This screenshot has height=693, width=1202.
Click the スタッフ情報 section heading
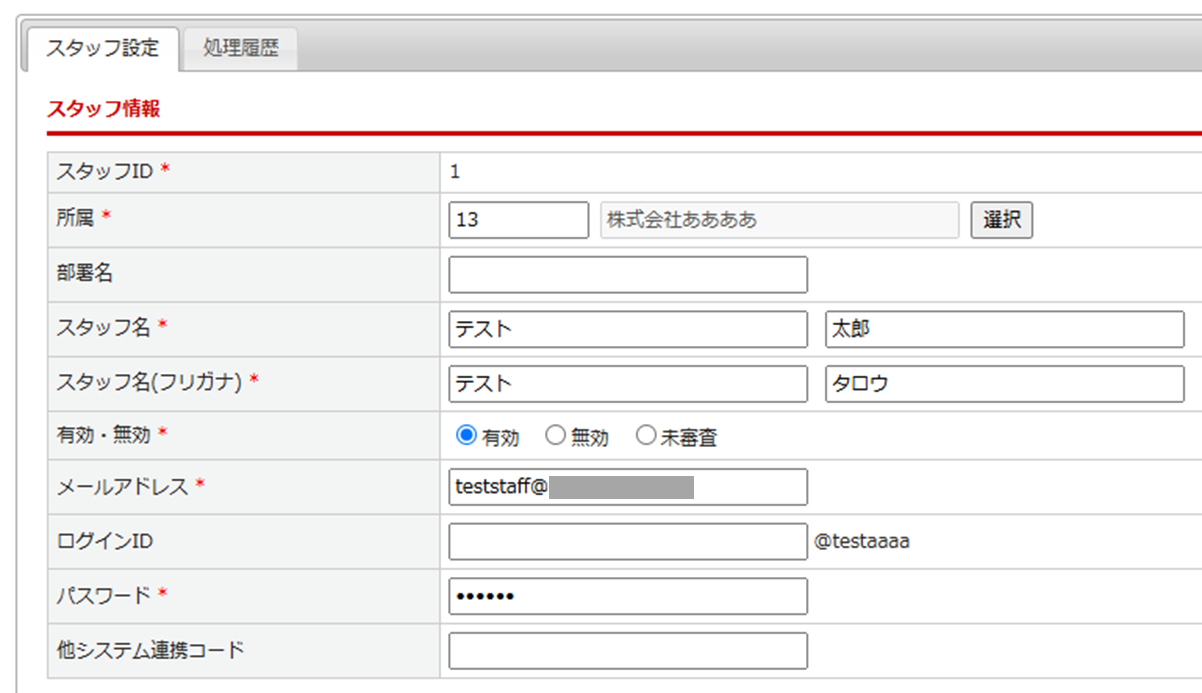(x=104, y=109)
